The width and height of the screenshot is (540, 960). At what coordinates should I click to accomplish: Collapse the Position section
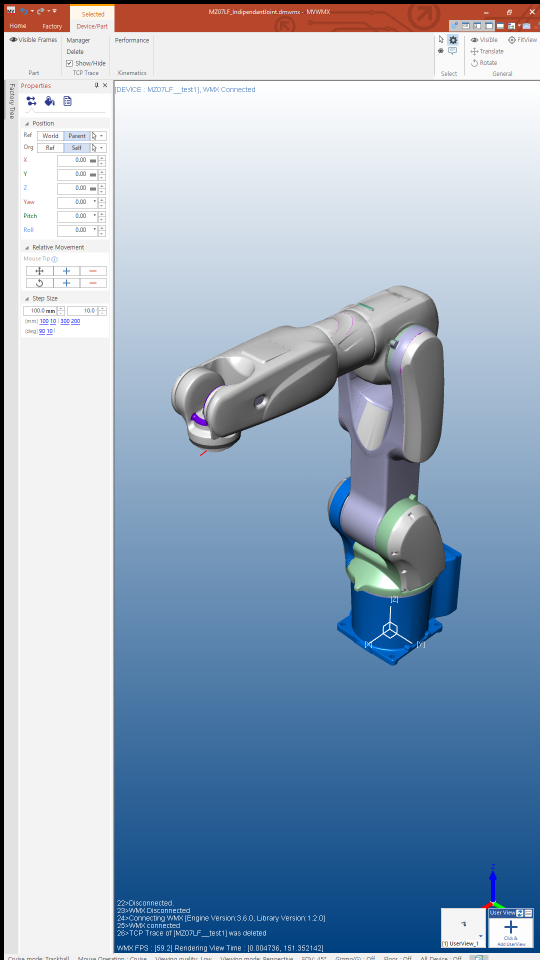[27, 124]
